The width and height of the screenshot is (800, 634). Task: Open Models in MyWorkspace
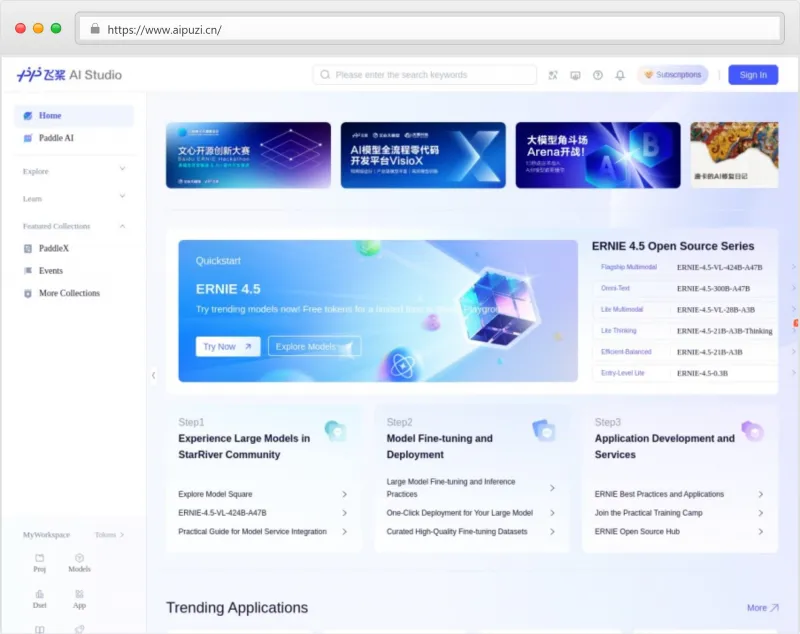point(79,562)
